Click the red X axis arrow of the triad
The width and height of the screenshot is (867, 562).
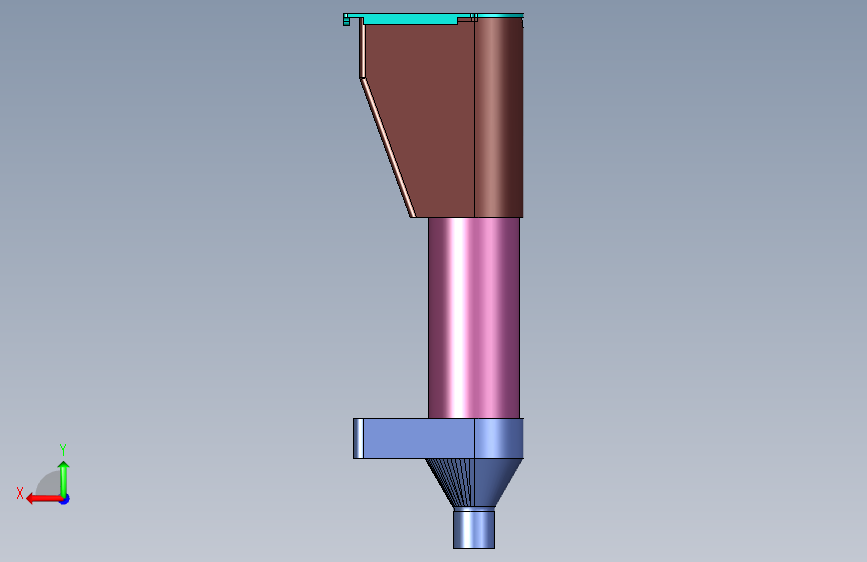(x=44, y=499)
